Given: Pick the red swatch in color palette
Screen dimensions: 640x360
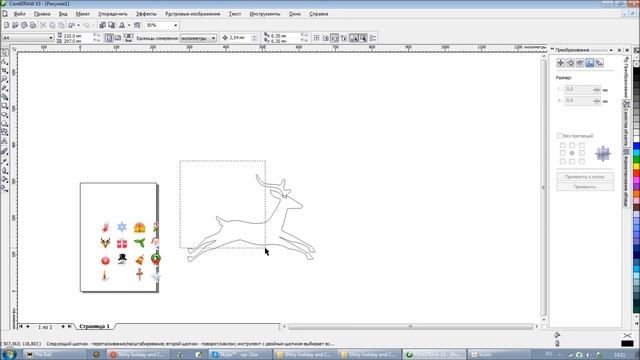Looking at the screenshot, I should (x=636, y=173).
